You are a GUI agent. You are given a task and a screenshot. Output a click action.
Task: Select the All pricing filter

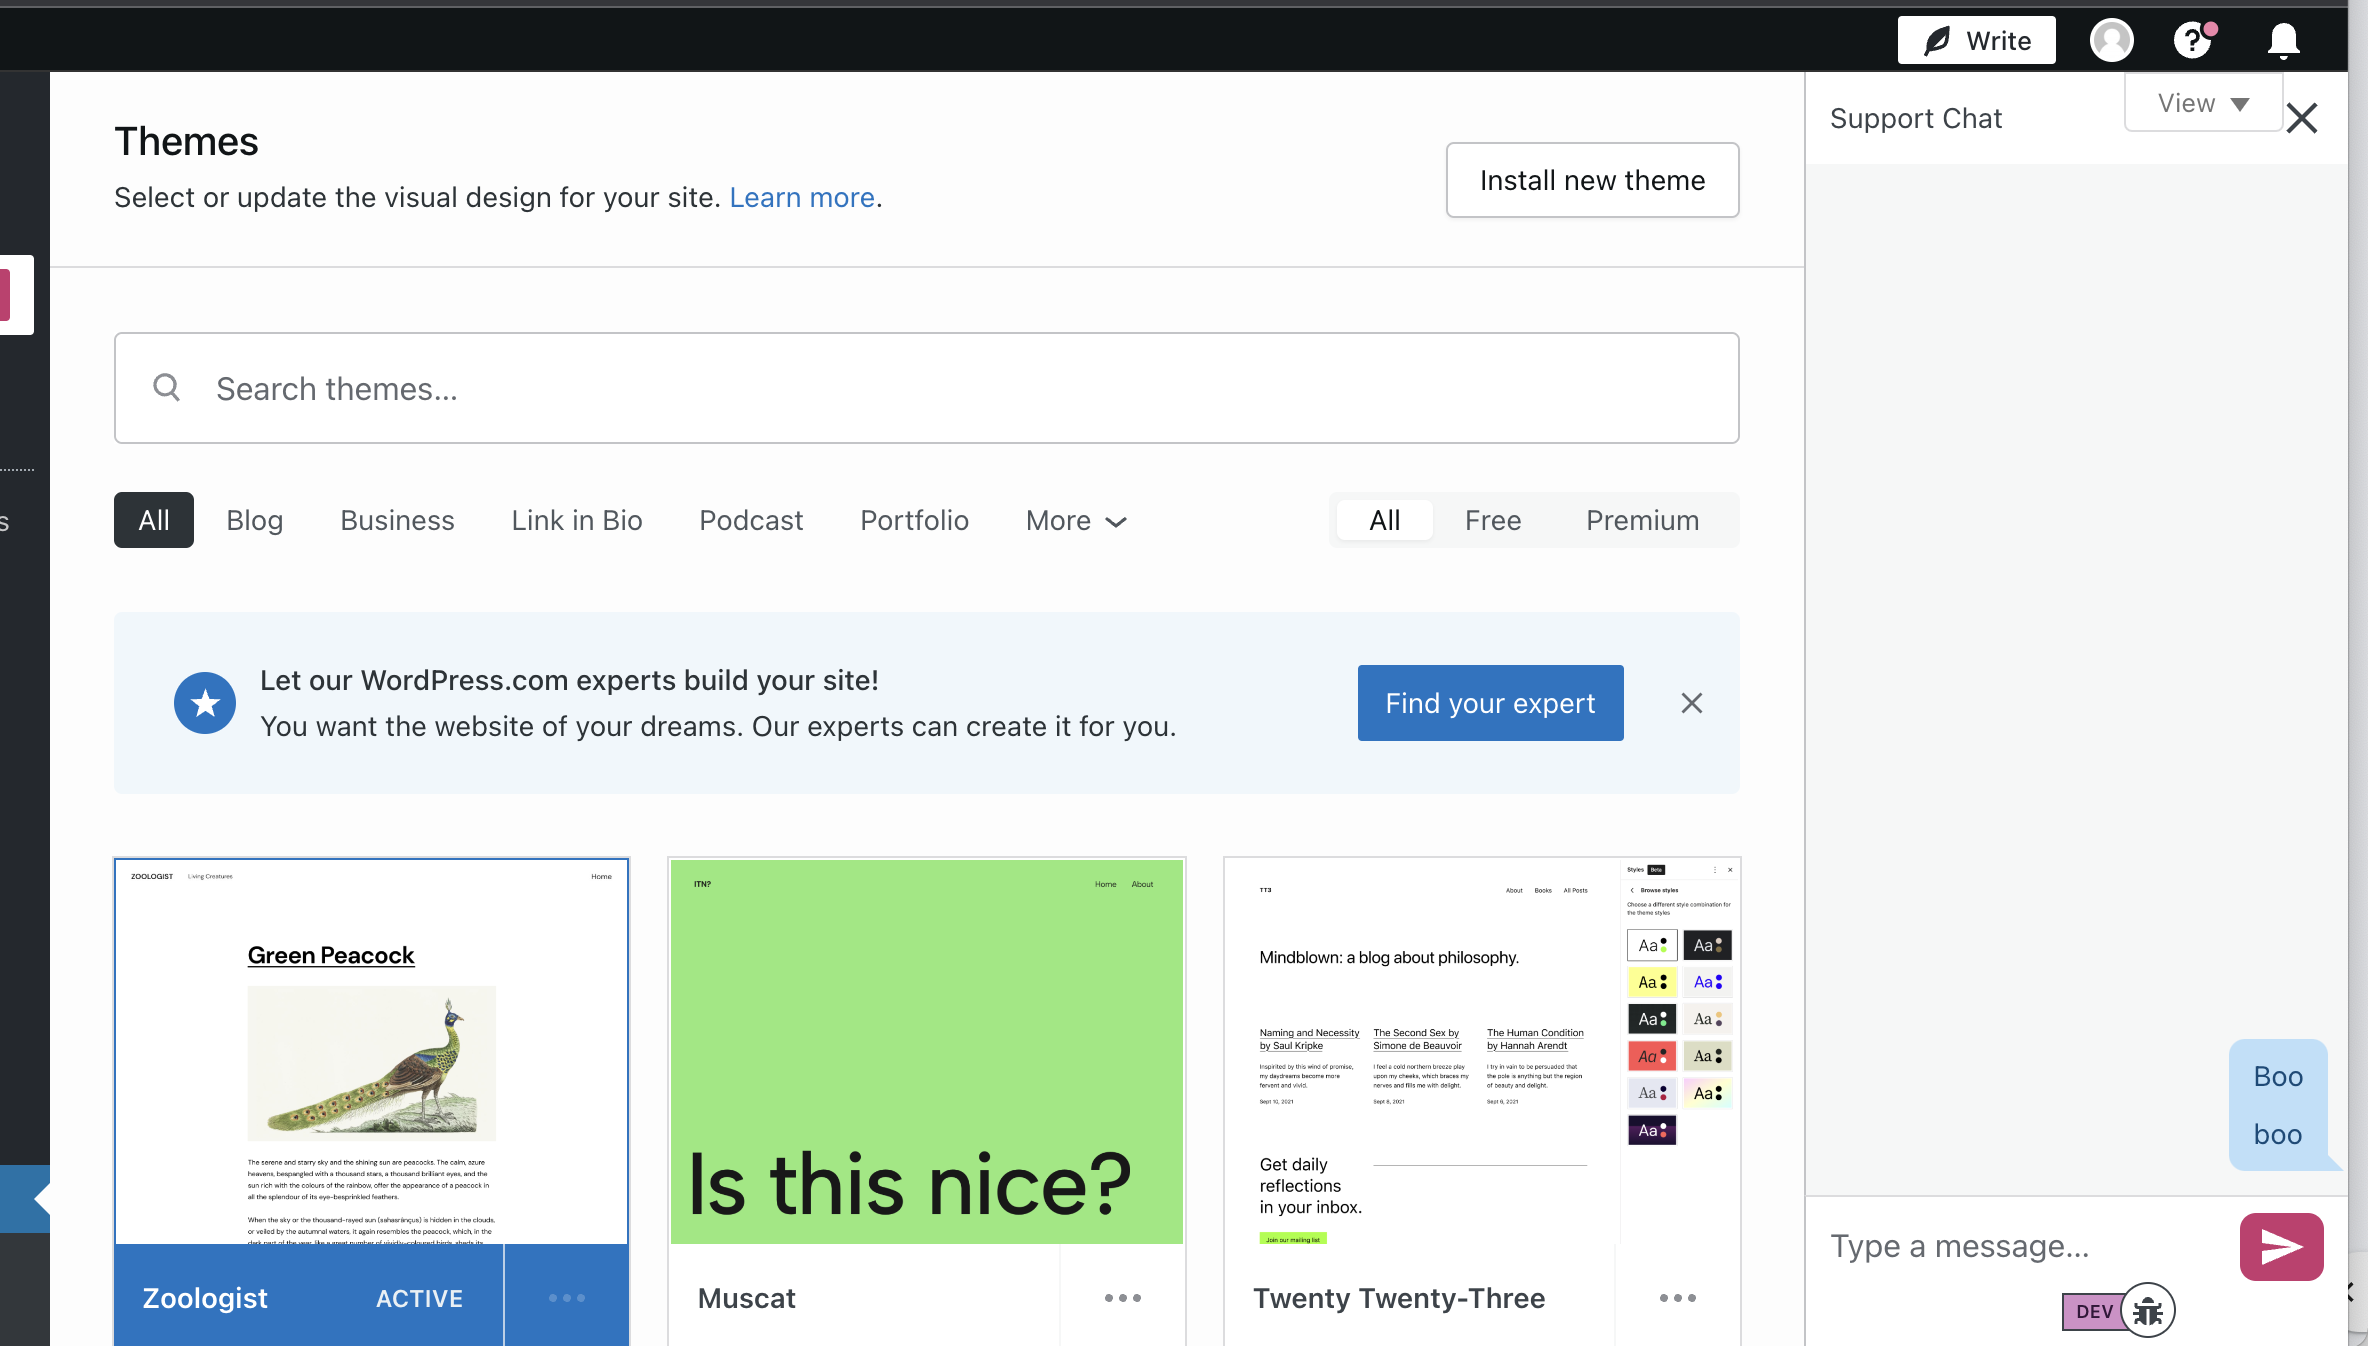click(1384, 520)
